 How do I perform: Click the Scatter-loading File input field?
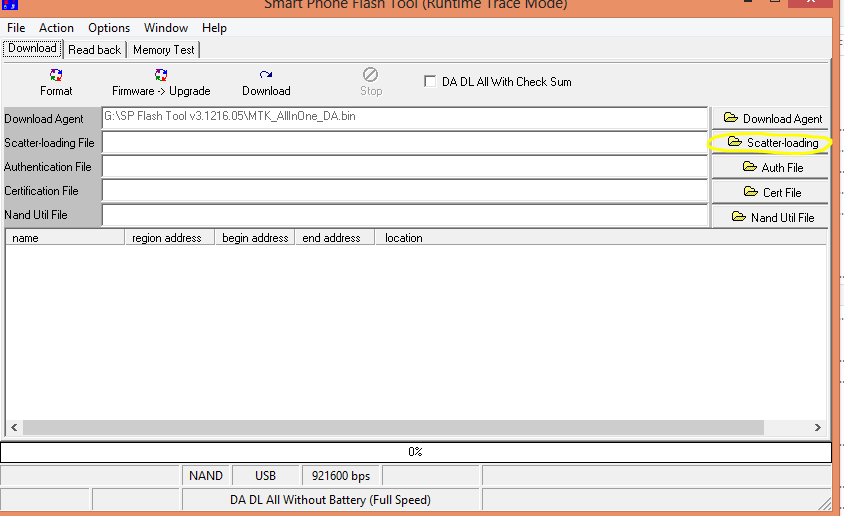click(x=405, y=143)
